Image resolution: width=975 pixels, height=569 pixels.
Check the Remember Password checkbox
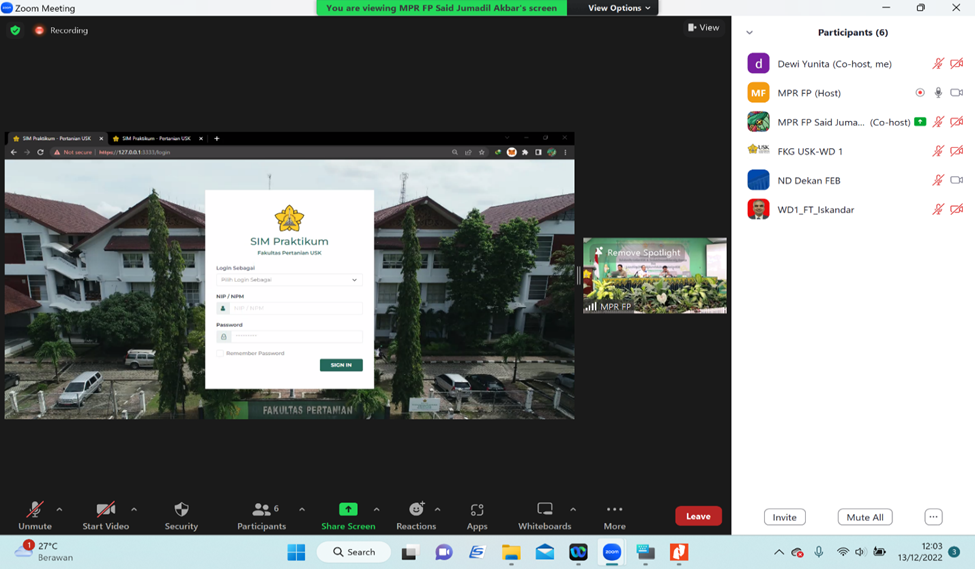coord(219,353)
